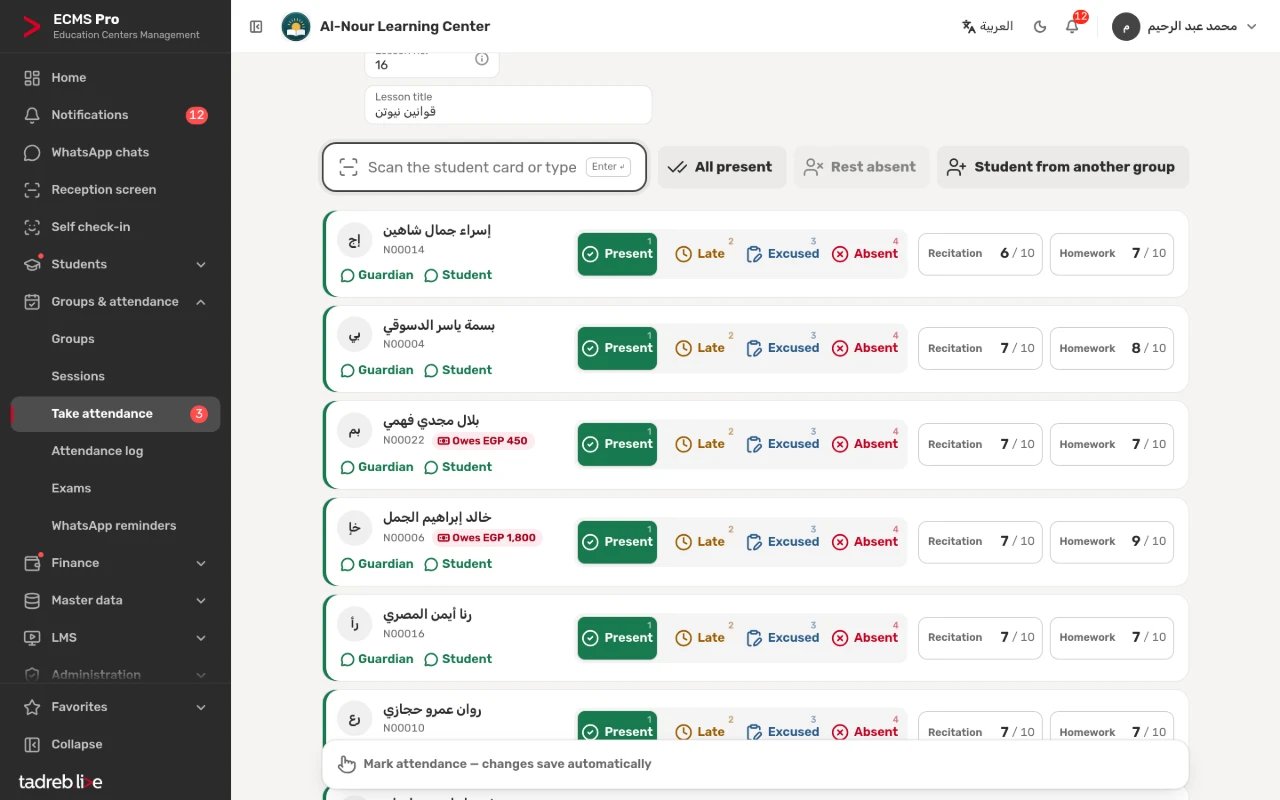Mark بلال مجدي فهمي as Excused
The height and width of the screenshot is (800, 1280).
(x=783, y=444)
